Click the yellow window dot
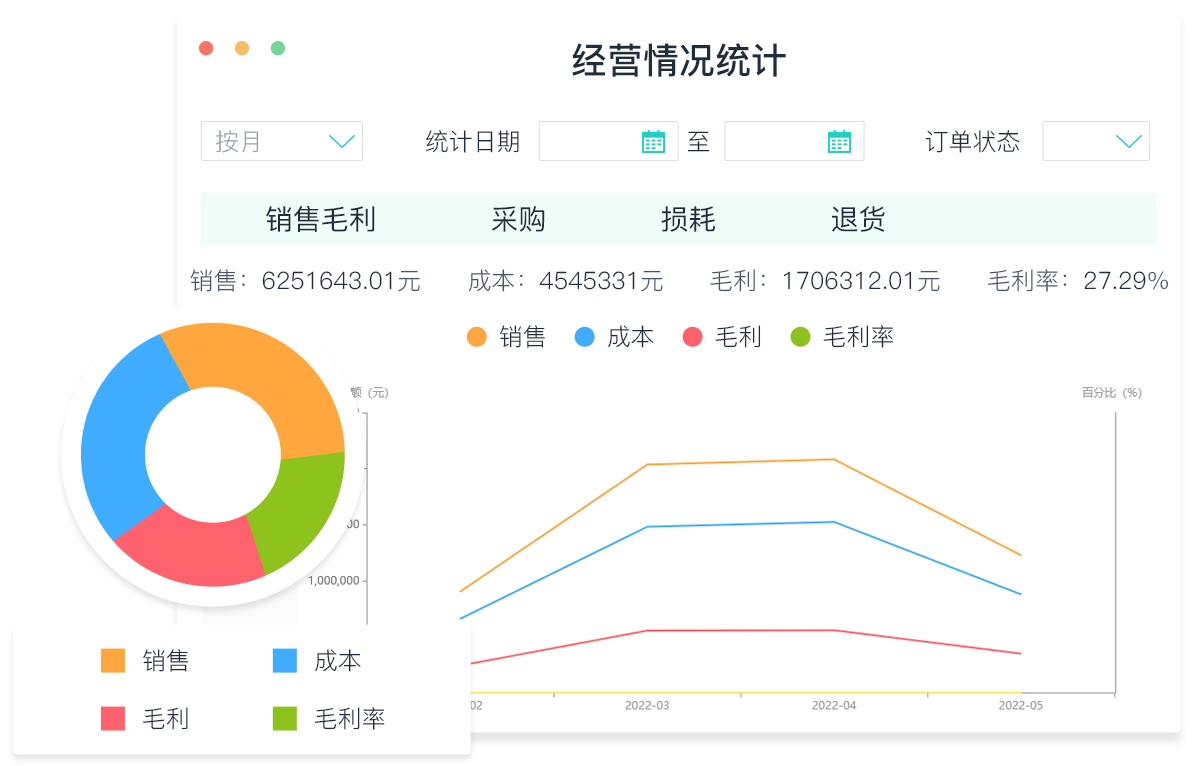The image size is (1194, 766). pos(242,48)
